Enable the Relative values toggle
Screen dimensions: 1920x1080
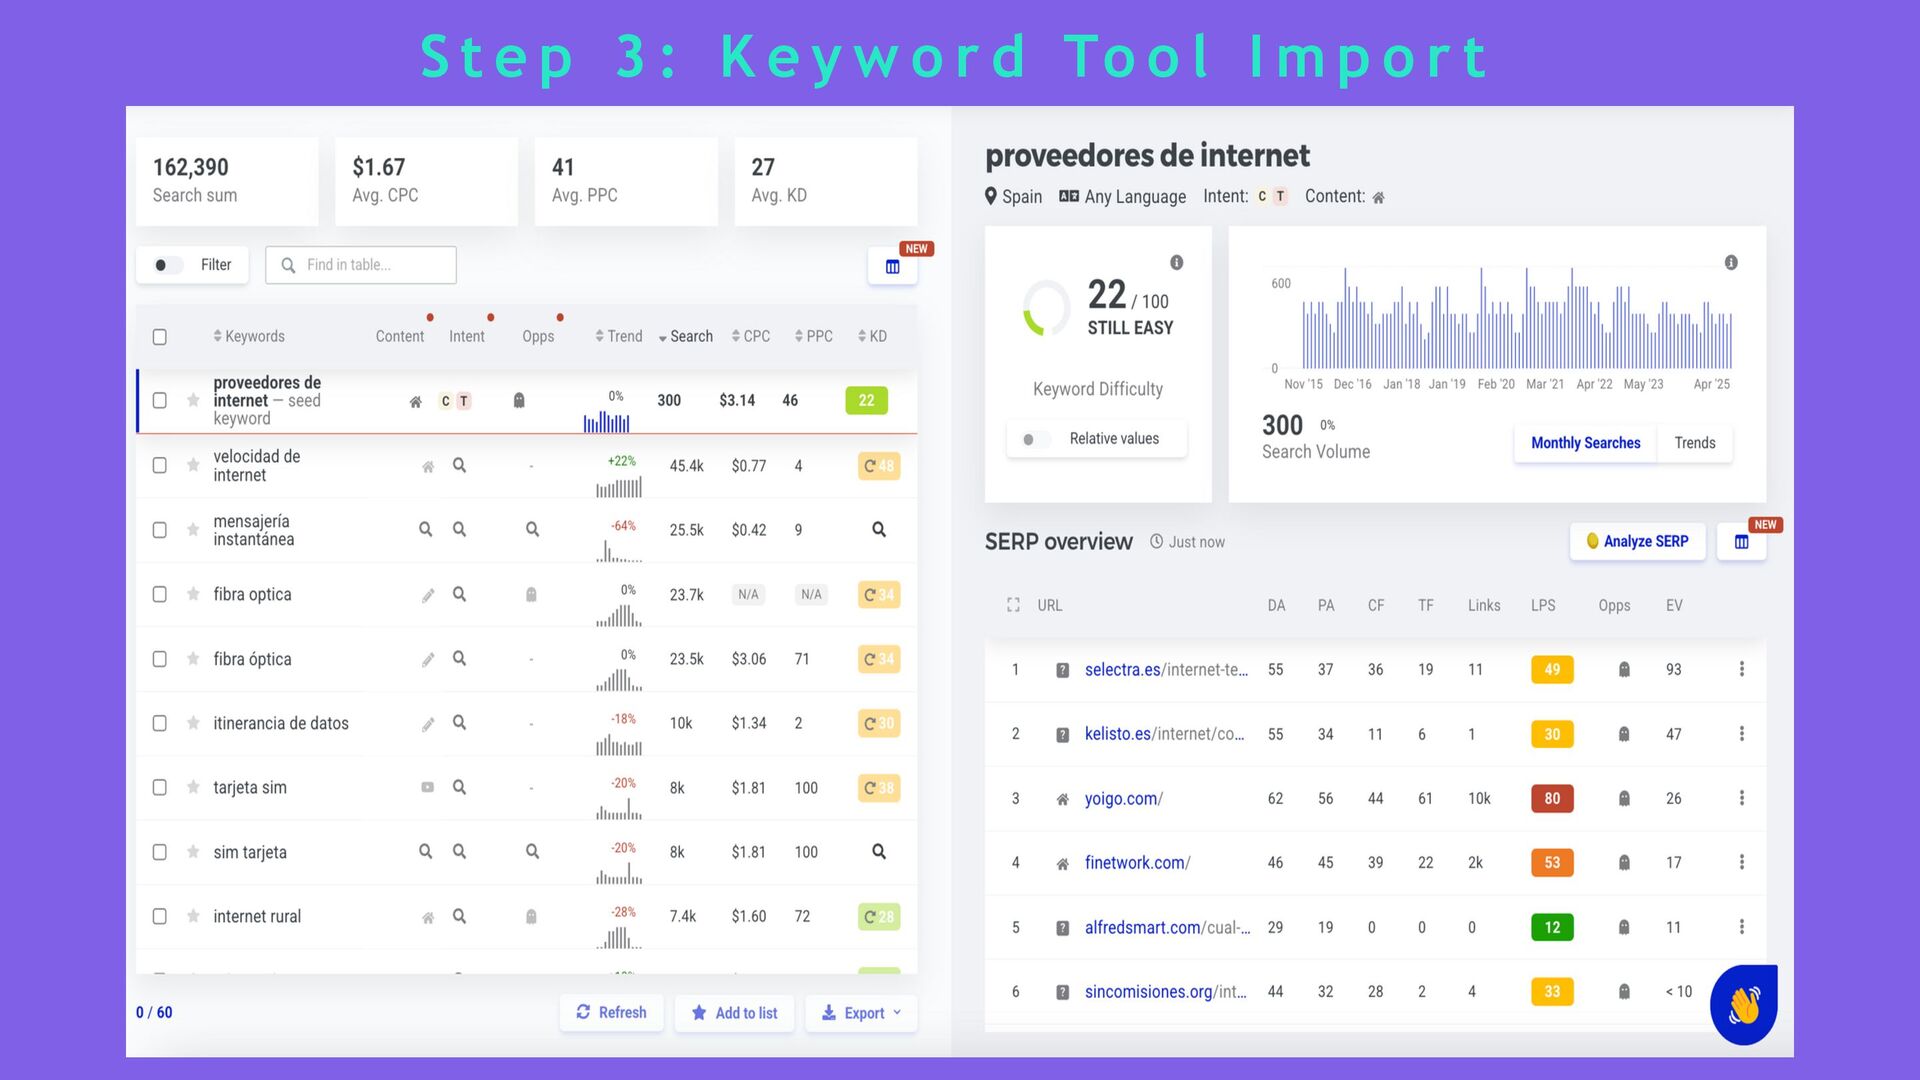[x=1035, y=439]
